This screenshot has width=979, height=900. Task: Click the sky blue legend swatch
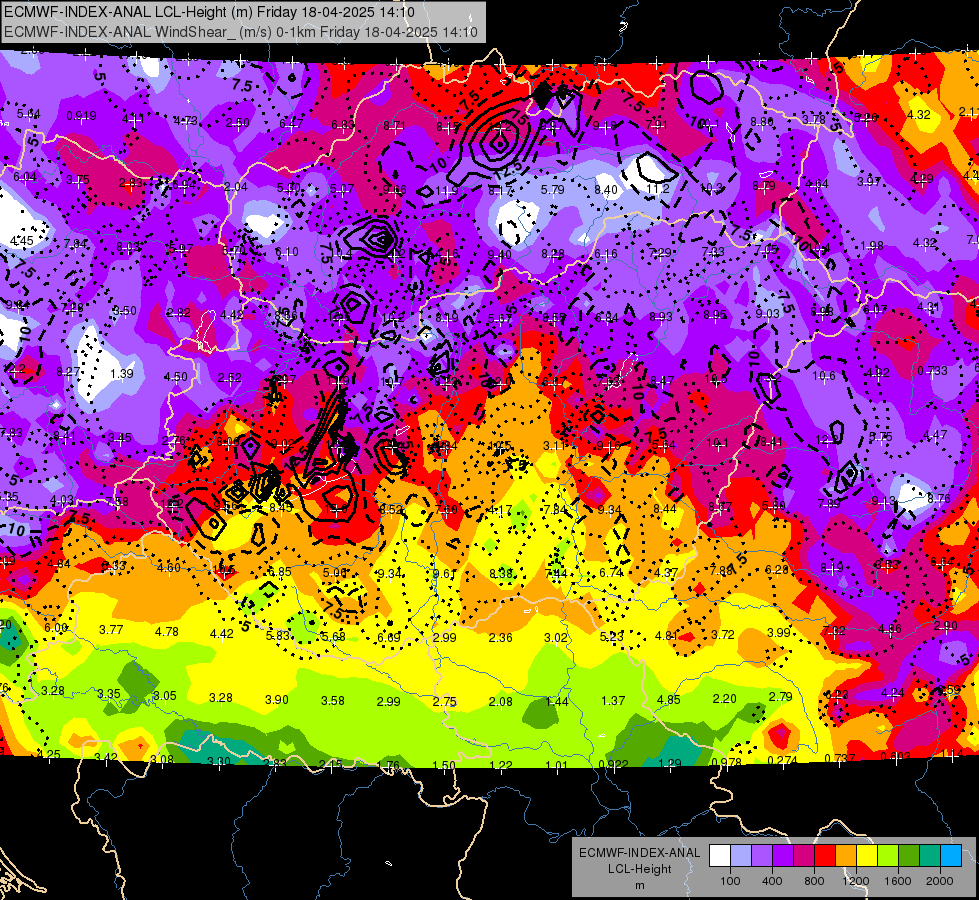951,856
